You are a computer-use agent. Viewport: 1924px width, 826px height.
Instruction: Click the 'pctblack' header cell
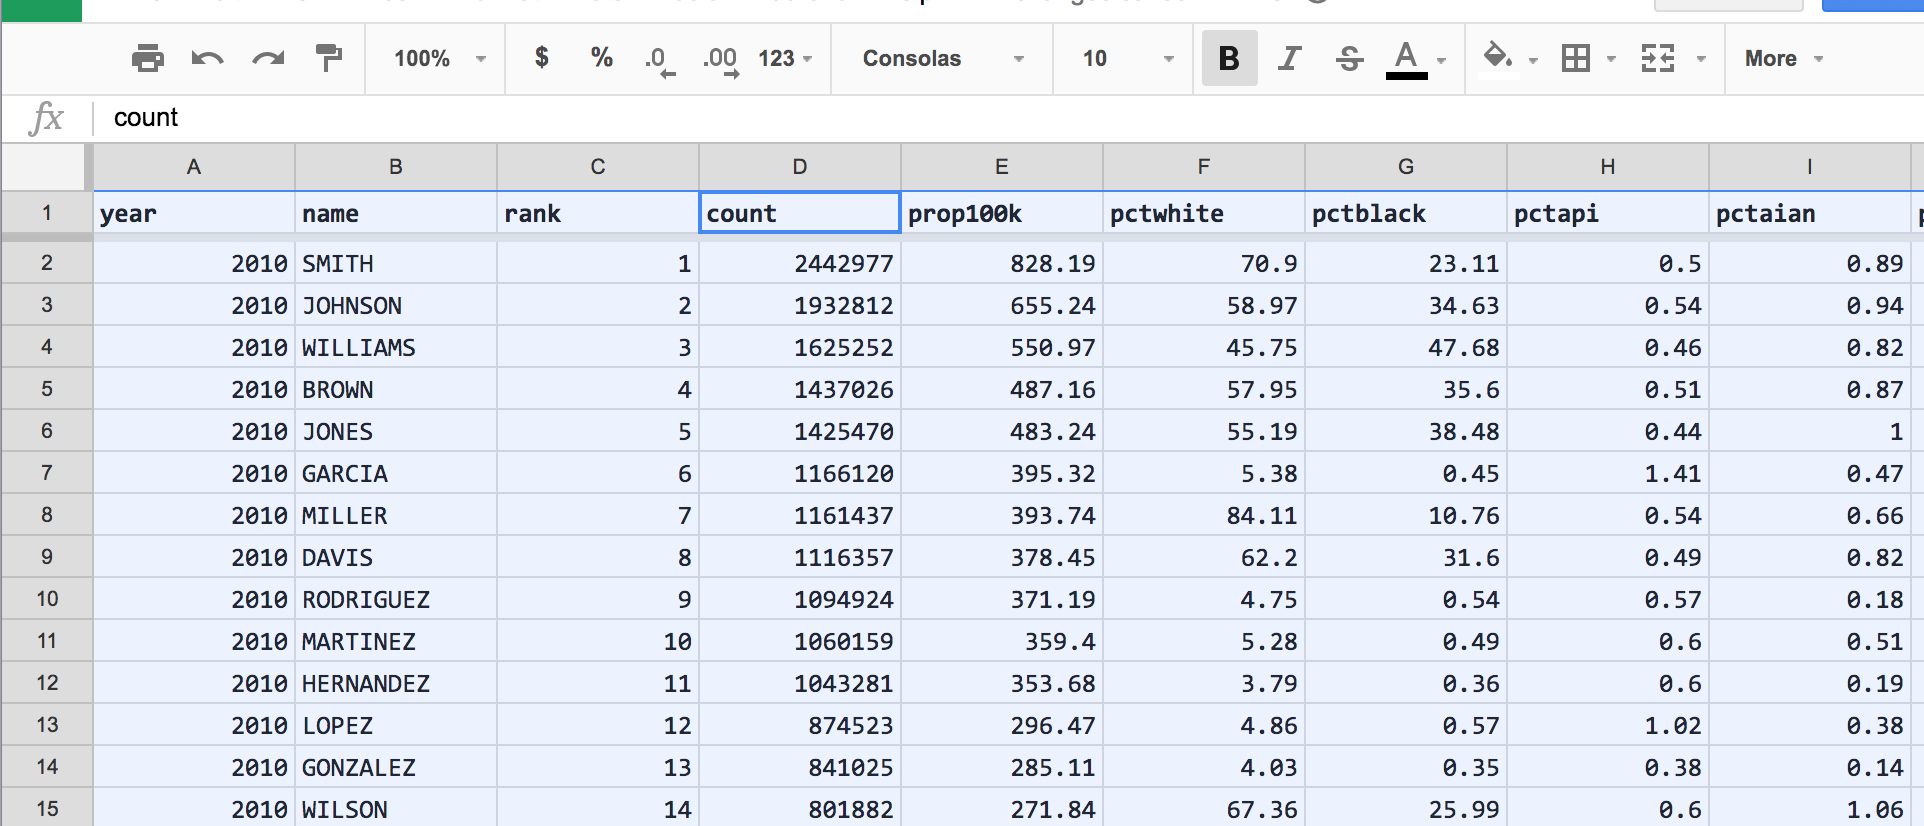tap(1406, 213)
